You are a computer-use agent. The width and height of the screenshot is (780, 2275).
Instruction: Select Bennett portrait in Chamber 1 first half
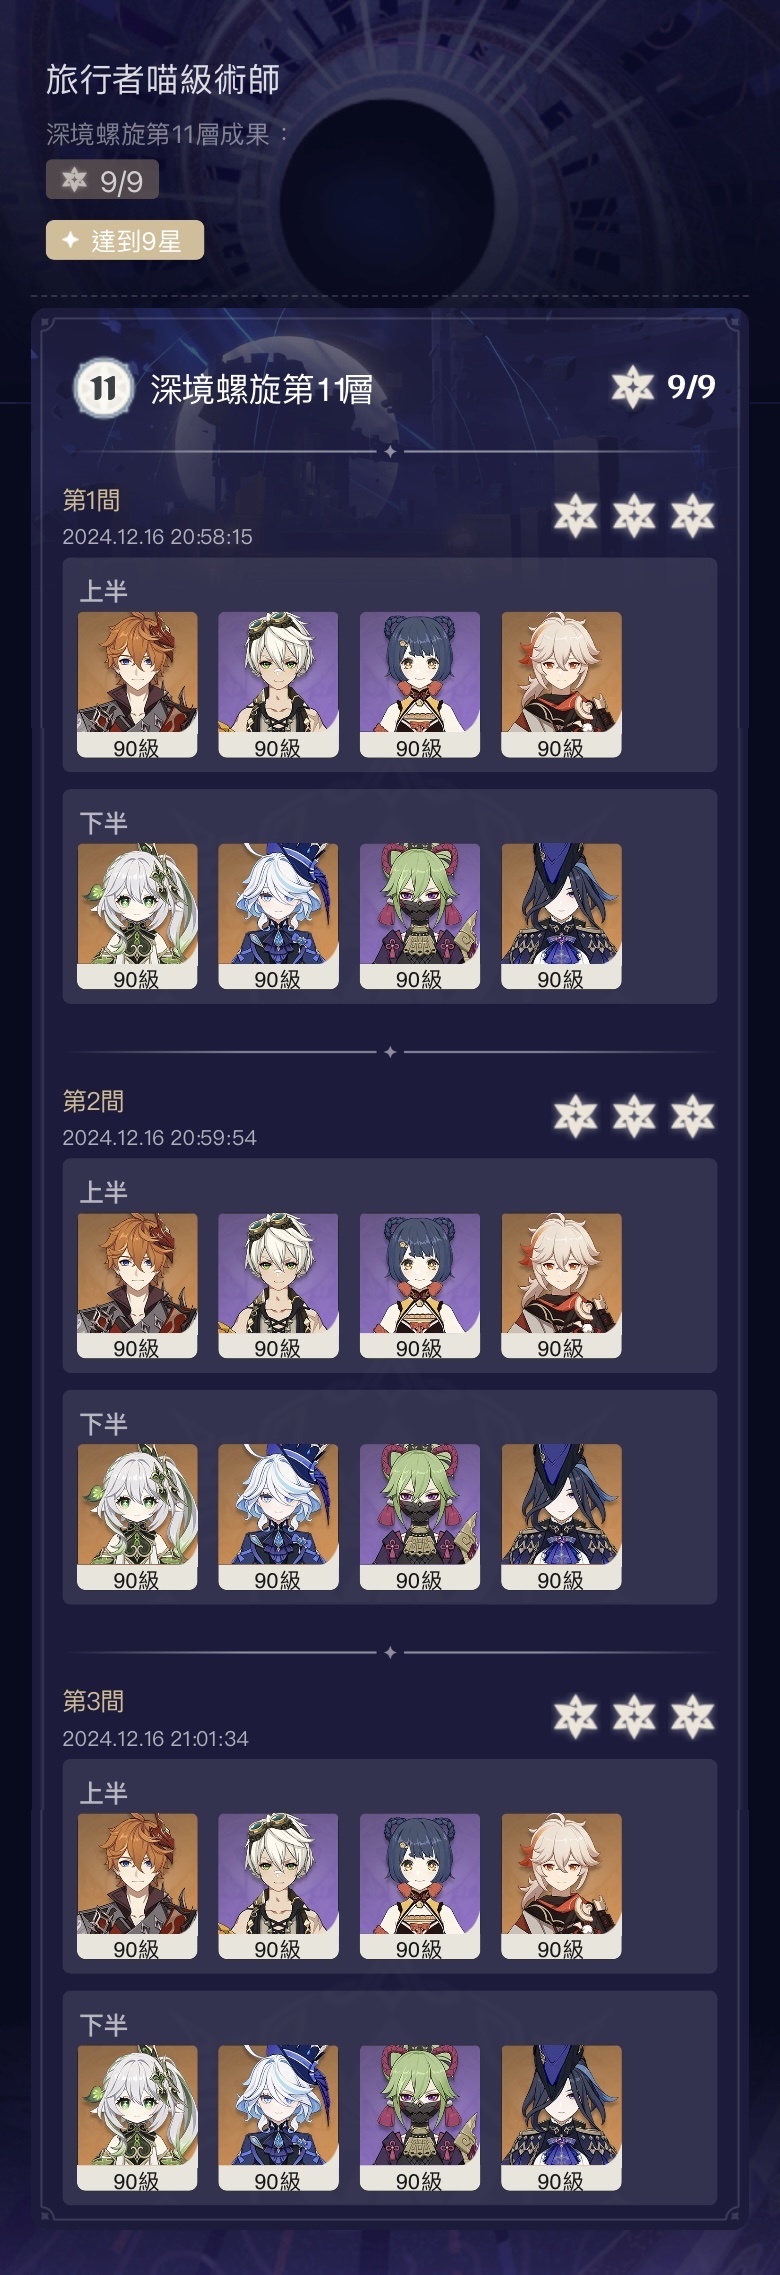(x=278, y=685)
